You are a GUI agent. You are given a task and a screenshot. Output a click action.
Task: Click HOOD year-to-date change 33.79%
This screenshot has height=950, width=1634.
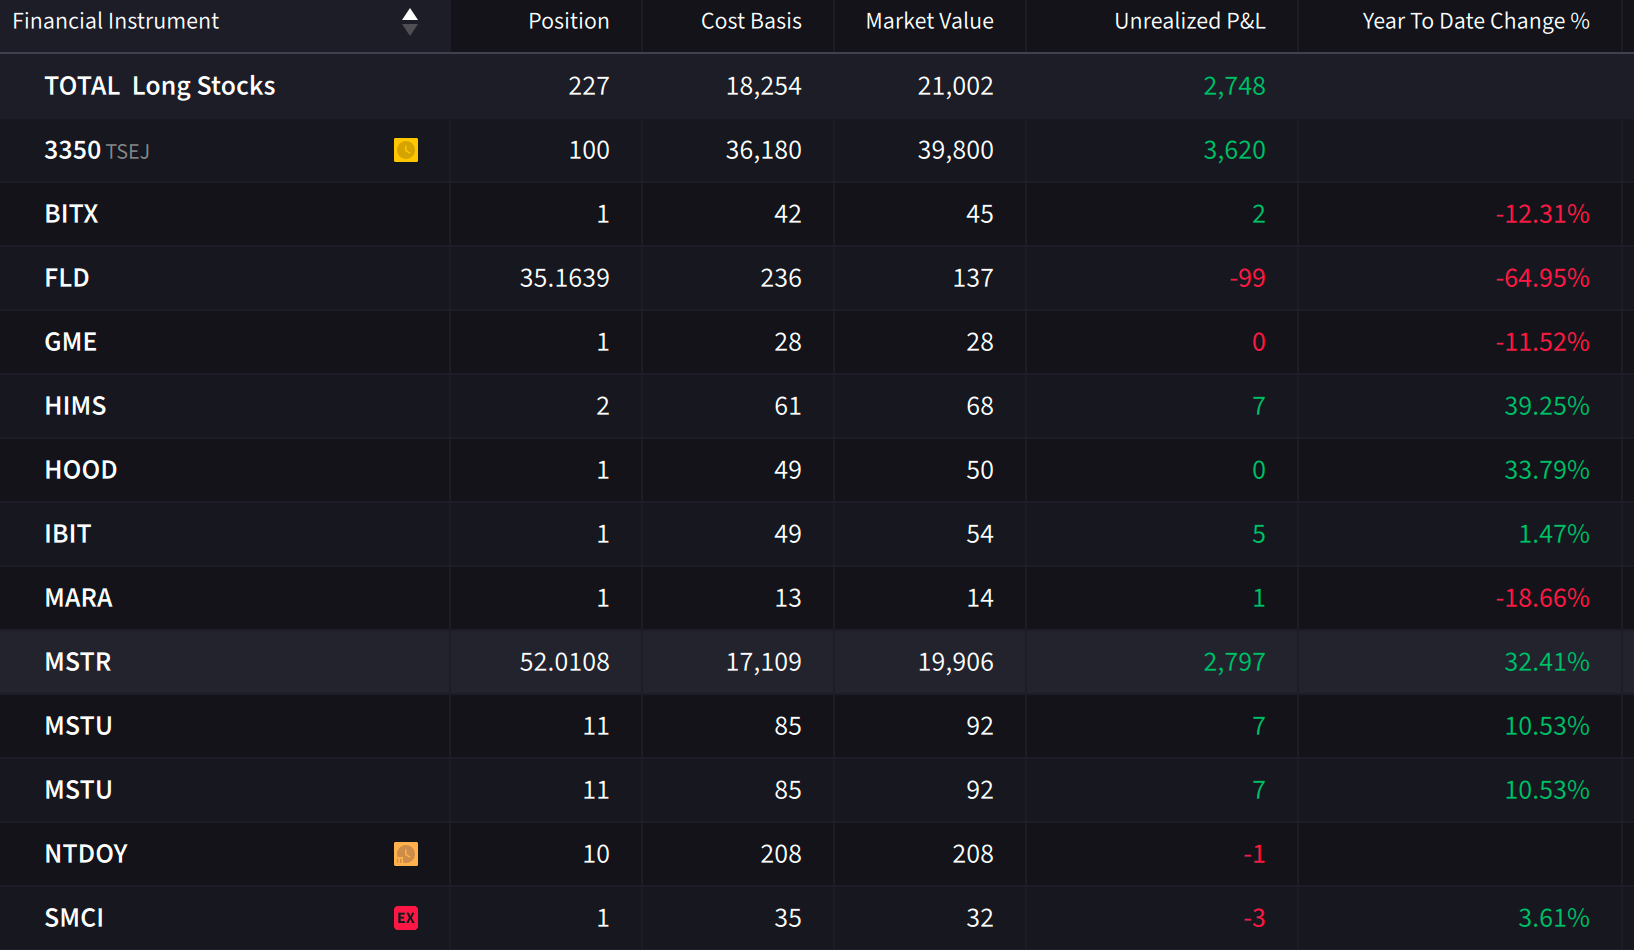point(1547,470)
